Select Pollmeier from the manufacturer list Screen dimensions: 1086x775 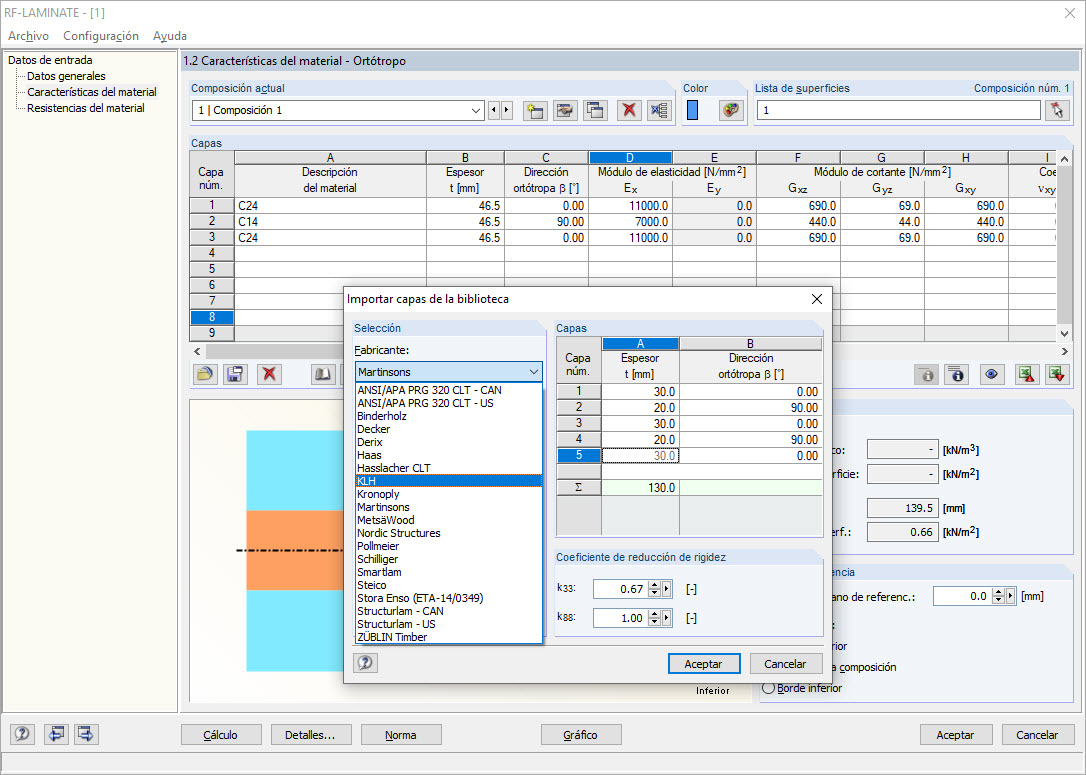coord(448,546)
